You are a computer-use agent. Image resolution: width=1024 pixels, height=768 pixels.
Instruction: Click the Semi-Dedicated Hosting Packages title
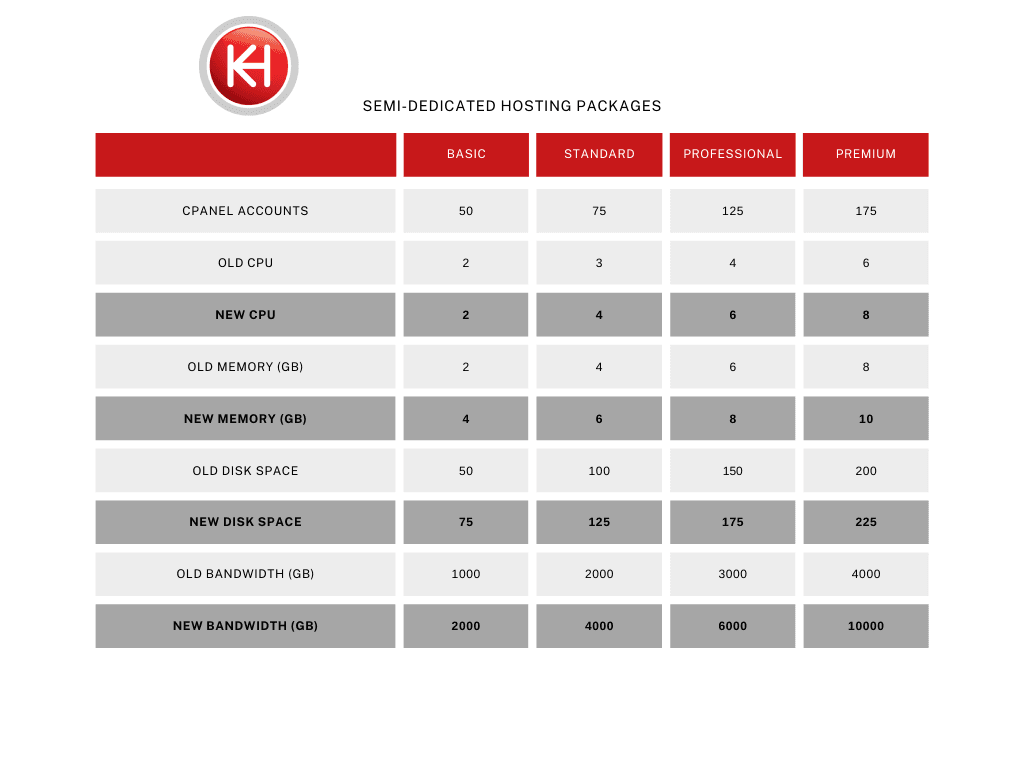(x=512, y=106)
